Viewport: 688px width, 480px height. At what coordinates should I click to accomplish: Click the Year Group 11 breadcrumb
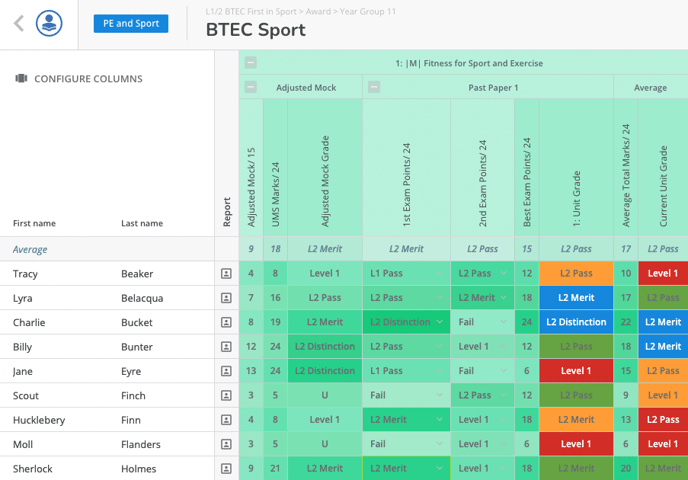(368, 10)
